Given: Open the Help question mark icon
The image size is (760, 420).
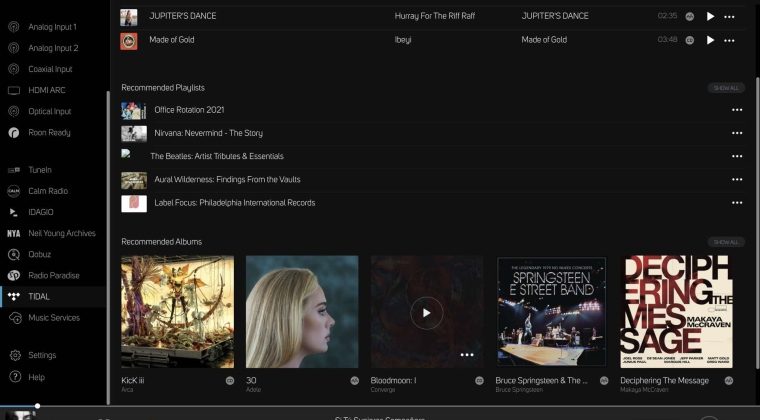Looking at the screenshot, I should [x=15, y=377].
